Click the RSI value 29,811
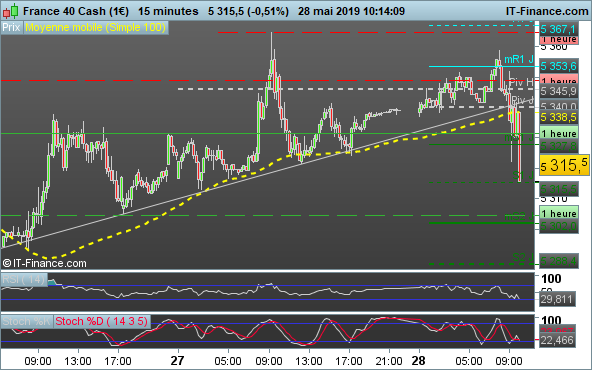 coord(557,300)
